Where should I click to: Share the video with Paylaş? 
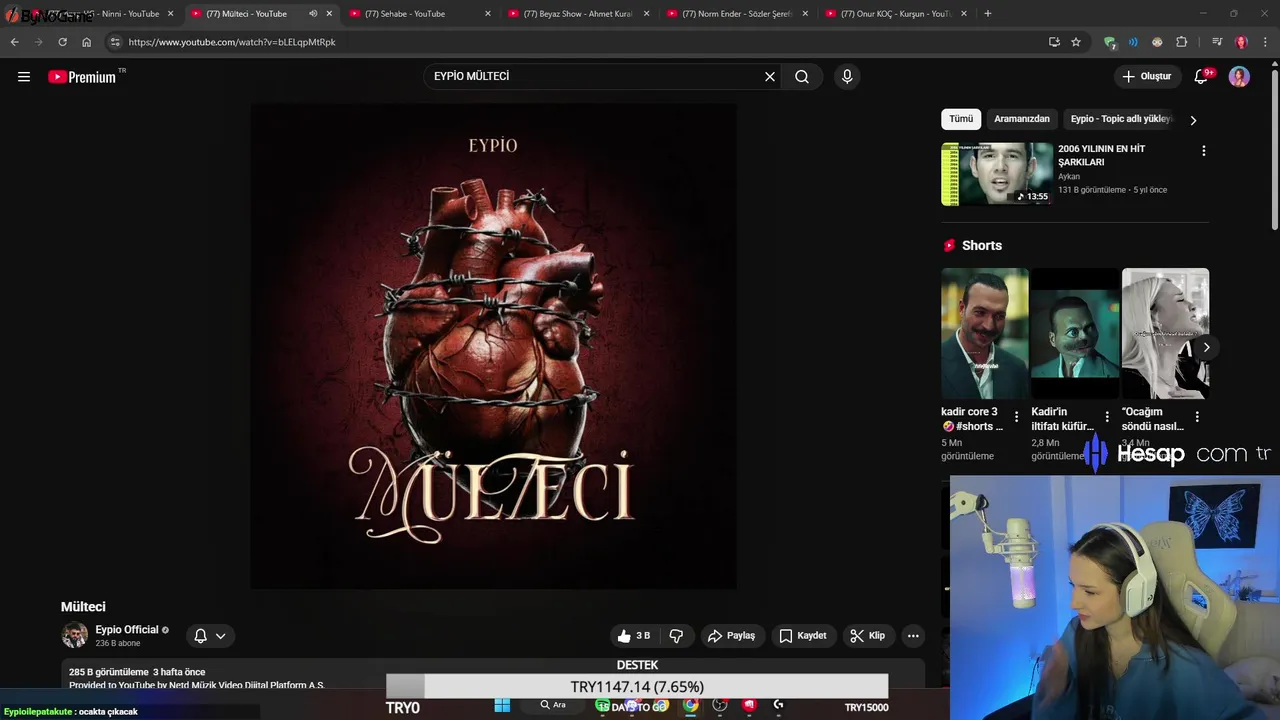(x=731, y=636)
